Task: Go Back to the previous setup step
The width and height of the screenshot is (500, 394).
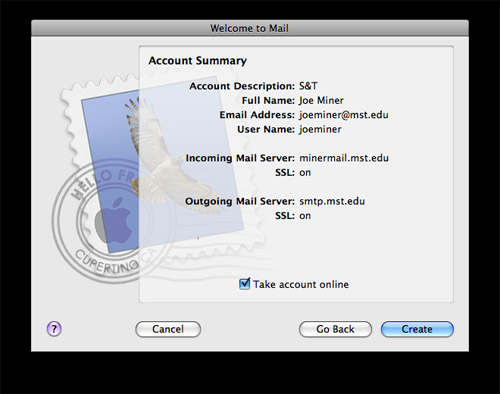Action: [335, 329]
